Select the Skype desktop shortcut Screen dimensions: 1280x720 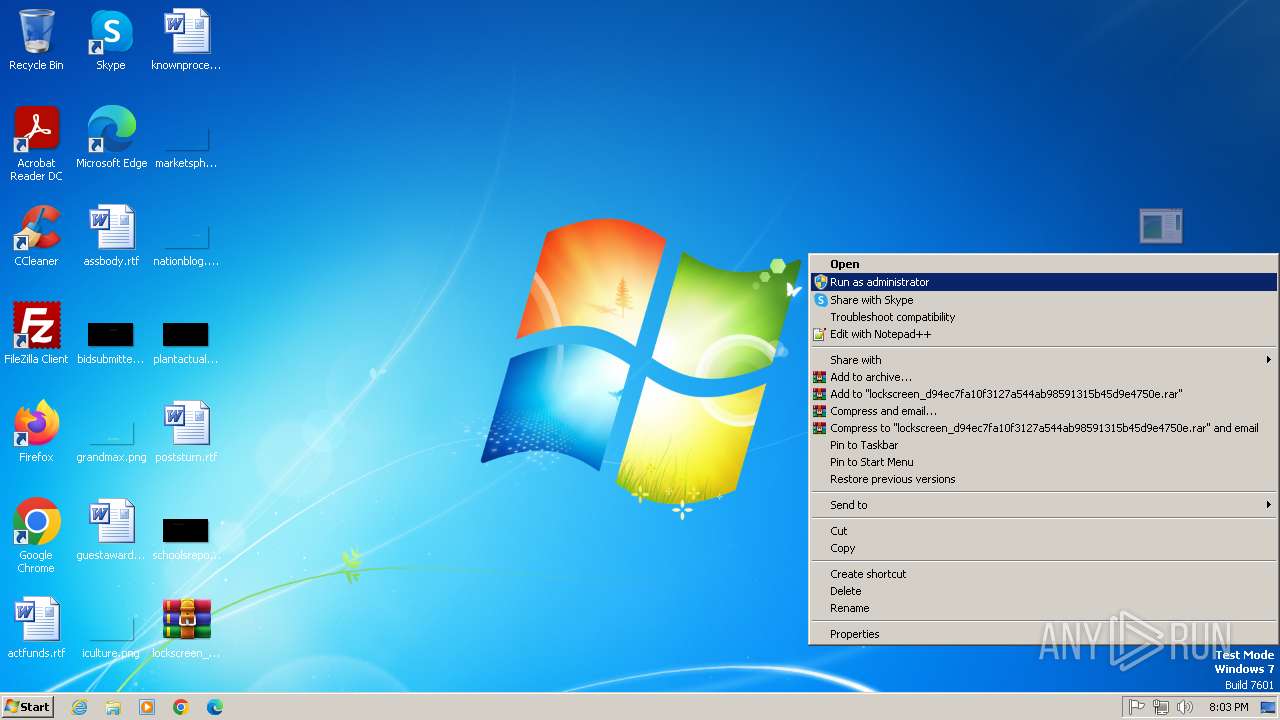pyautogui.click(x=111, y=40)
